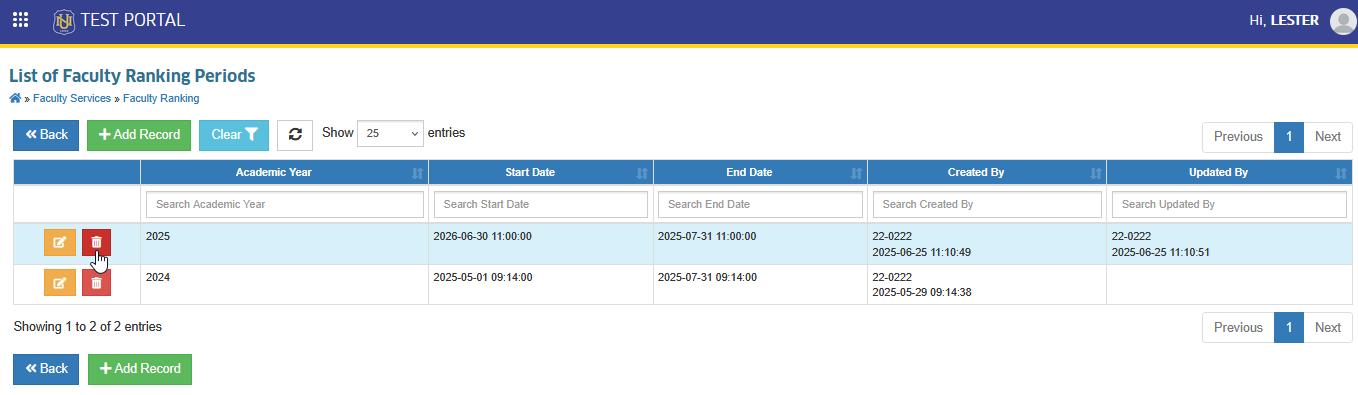1358x395 pixels.
Task: Click the top Add Record button
Action: [139, 135]
